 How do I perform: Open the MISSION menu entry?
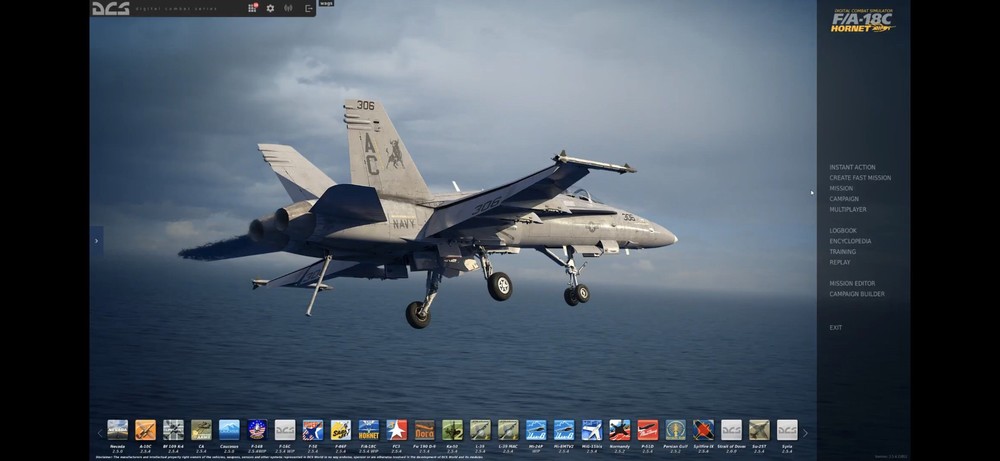pyautogui.click(x=841, y=188)
